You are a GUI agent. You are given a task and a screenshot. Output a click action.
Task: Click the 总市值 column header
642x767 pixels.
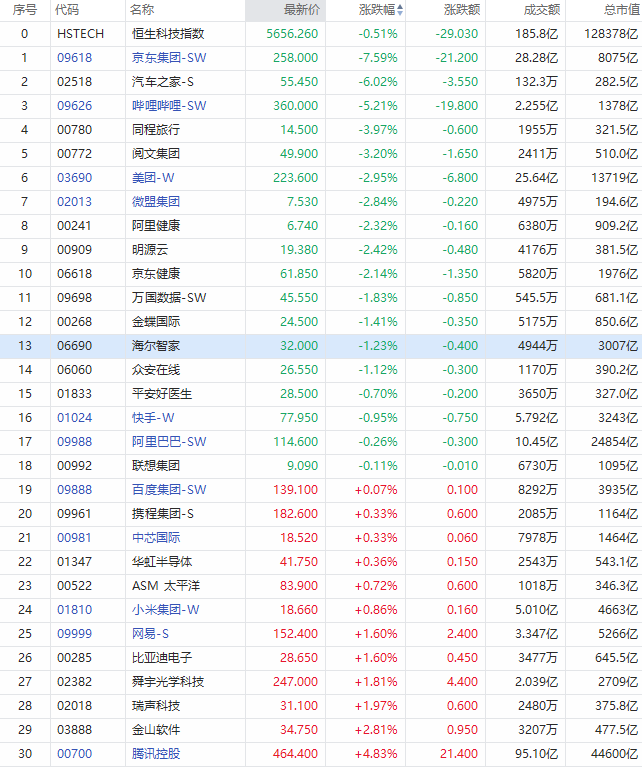621,10
